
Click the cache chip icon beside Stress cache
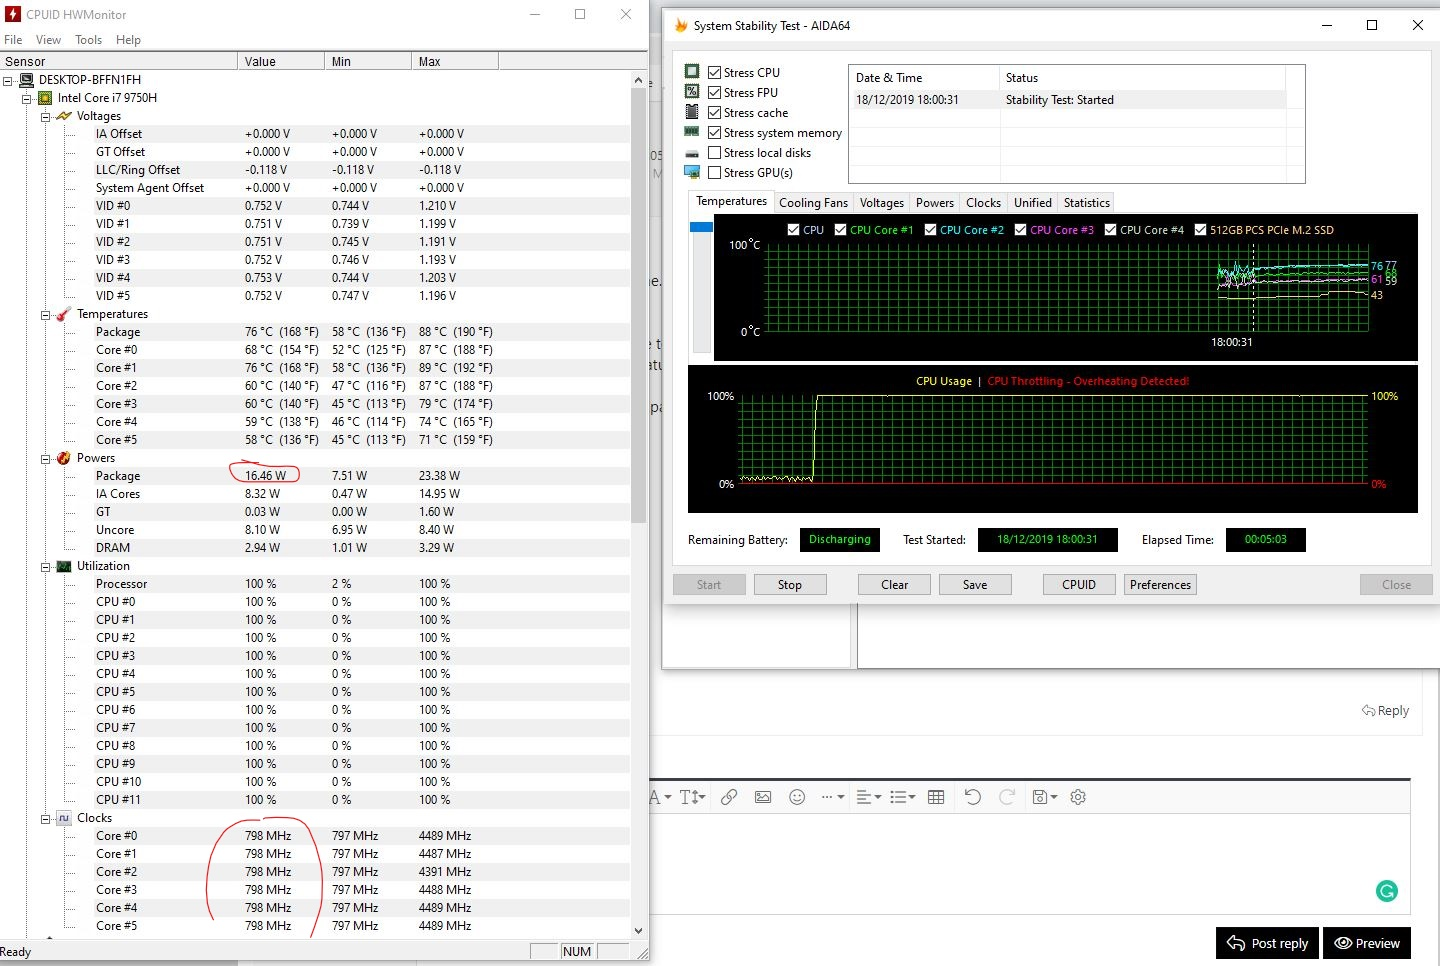[692, 111]
